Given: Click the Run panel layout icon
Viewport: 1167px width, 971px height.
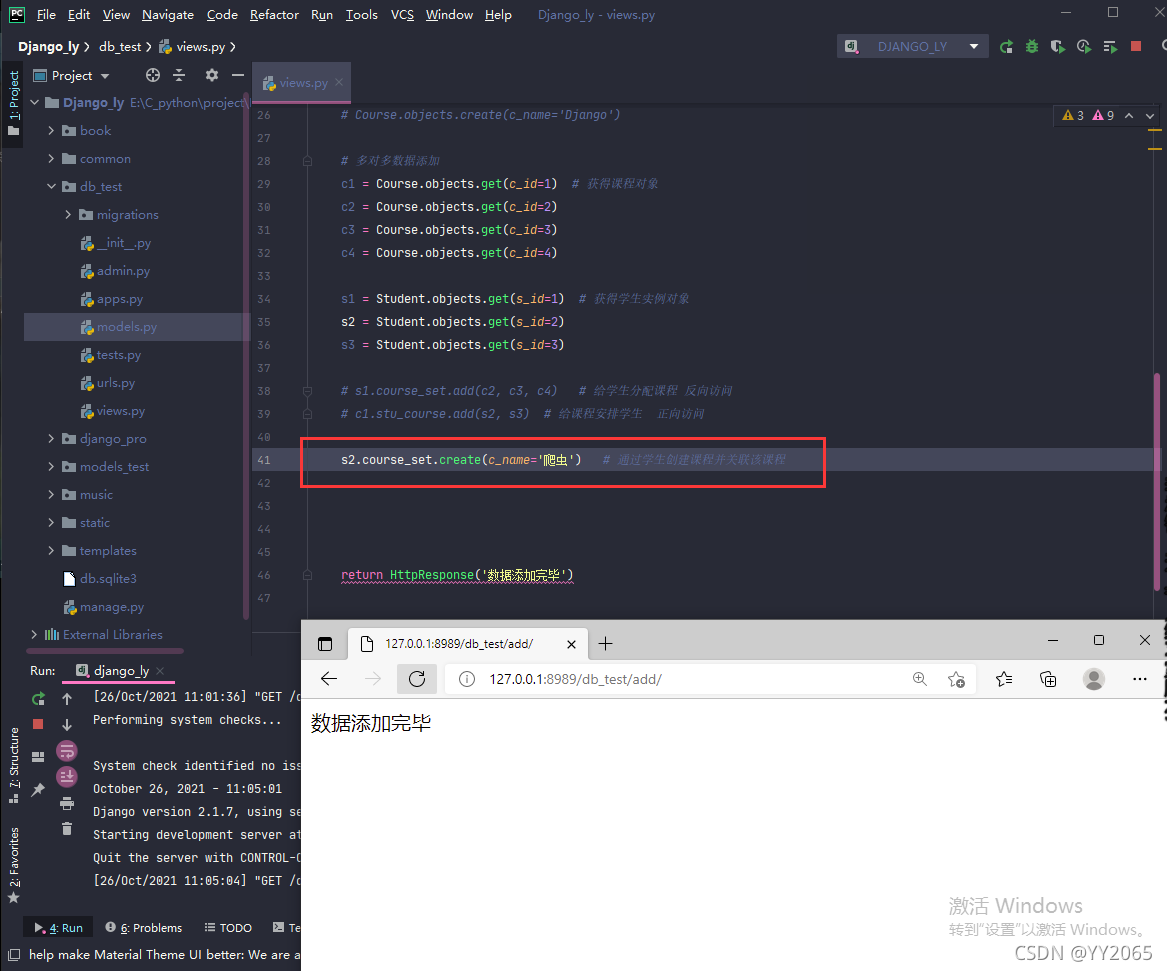Looking at the screenshot, I should tap(38, 757).
